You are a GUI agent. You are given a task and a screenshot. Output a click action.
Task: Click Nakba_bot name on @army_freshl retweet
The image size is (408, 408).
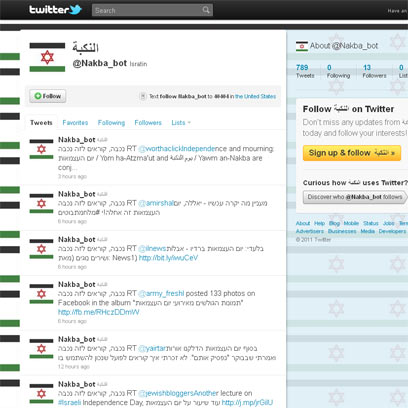point(77,284)
